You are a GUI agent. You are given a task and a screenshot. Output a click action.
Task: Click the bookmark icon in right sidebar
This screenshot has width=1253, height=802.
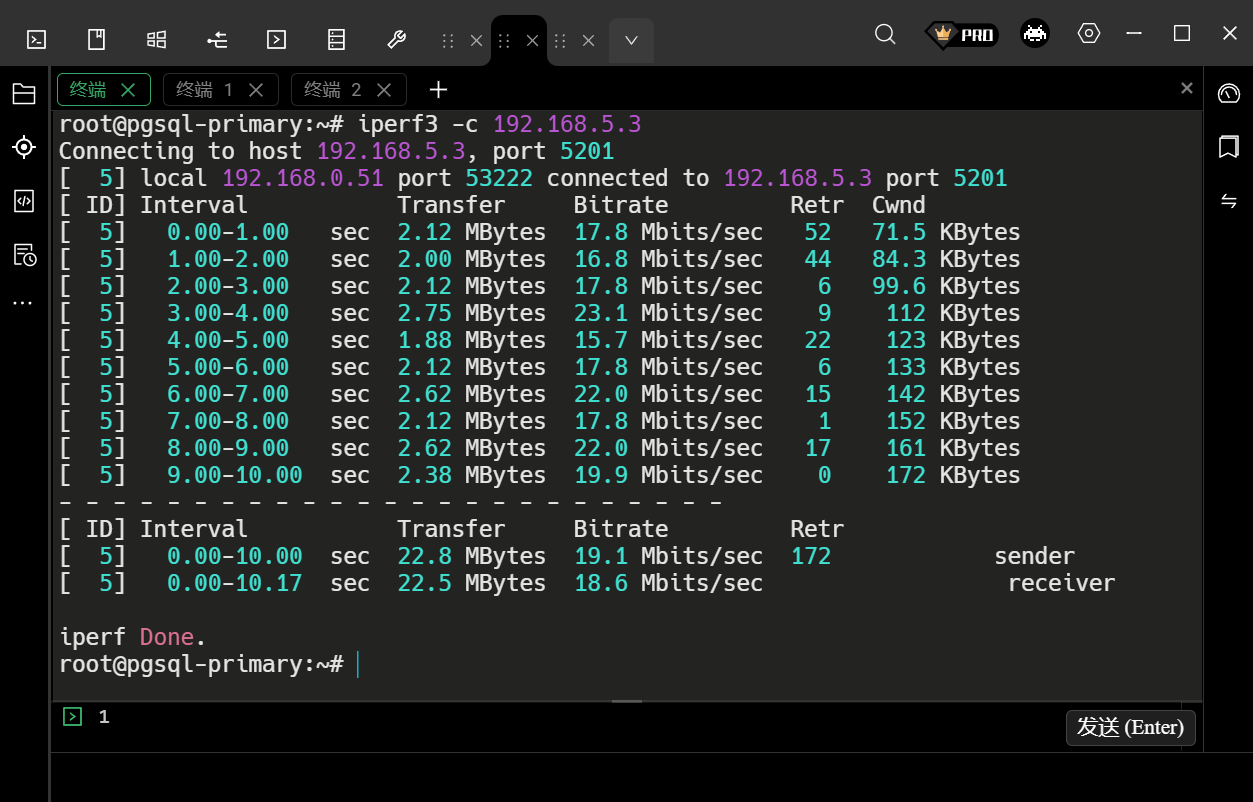(1228, 147)
